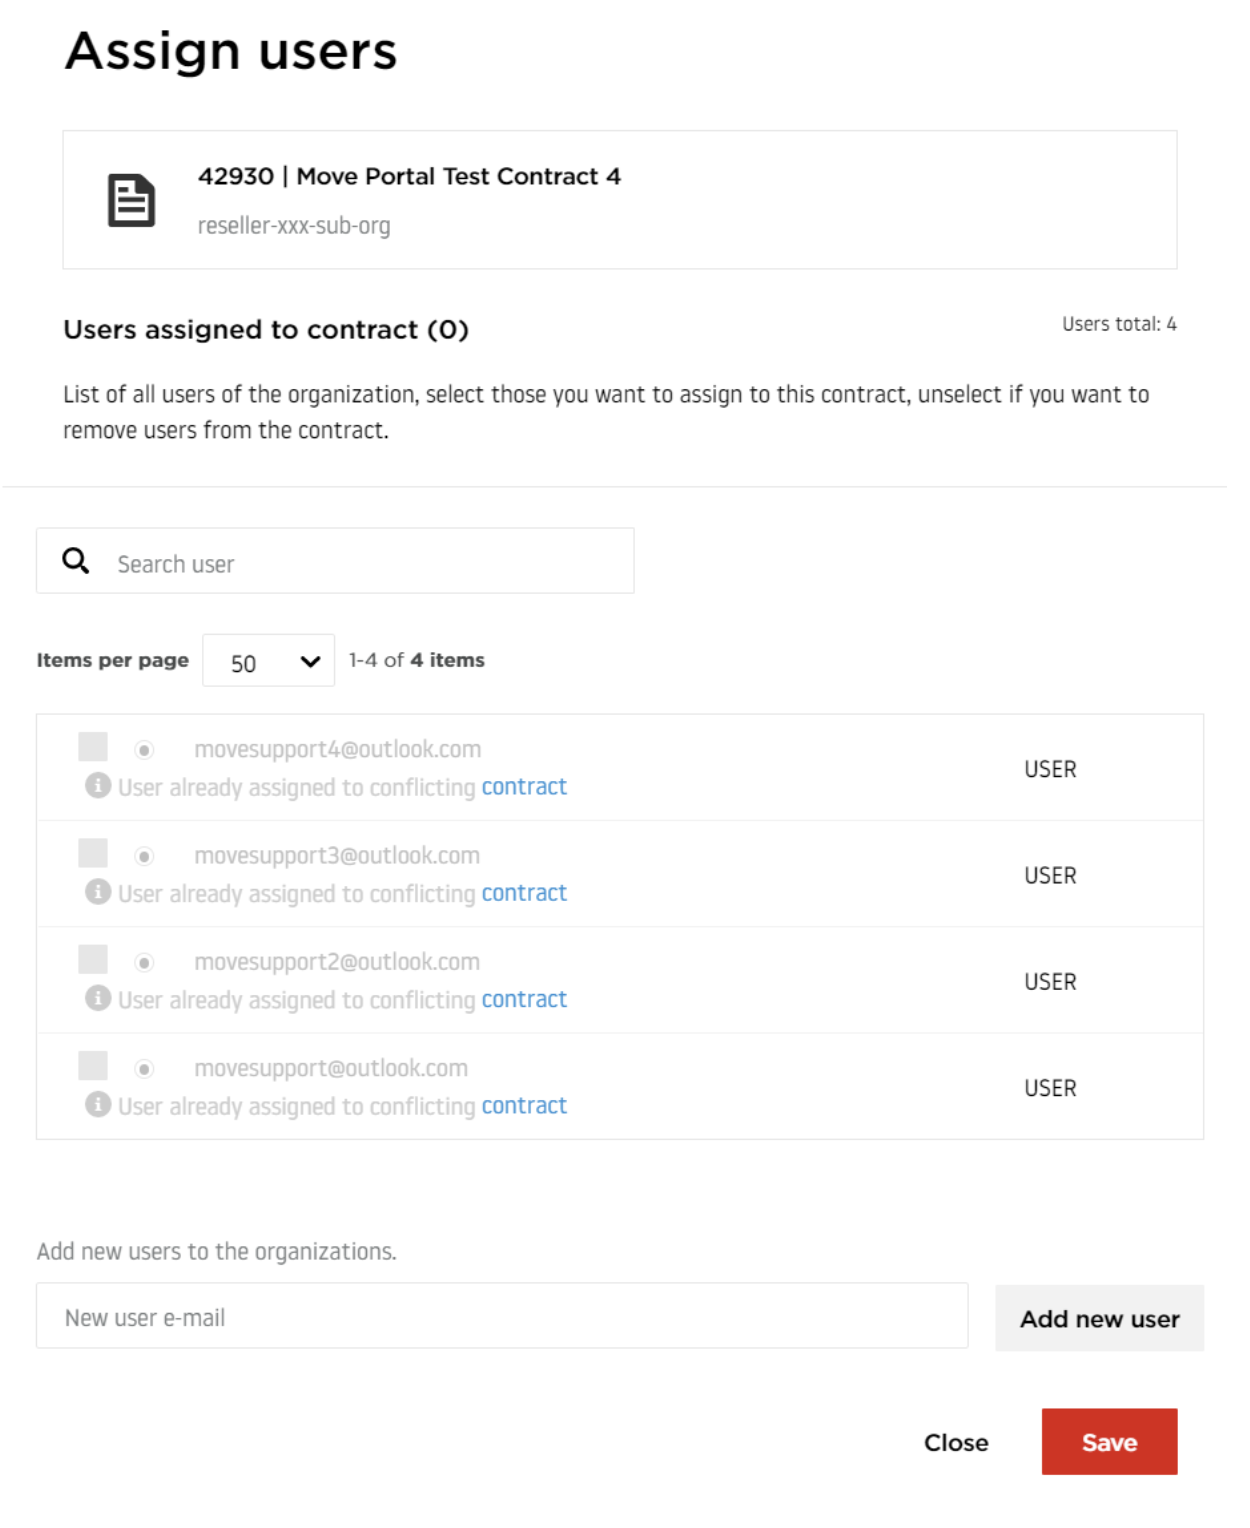Focus the New user e-mail field
Image resolution: width=1250 pixels, height=1528 pixels.
(x=502, y=1317)
